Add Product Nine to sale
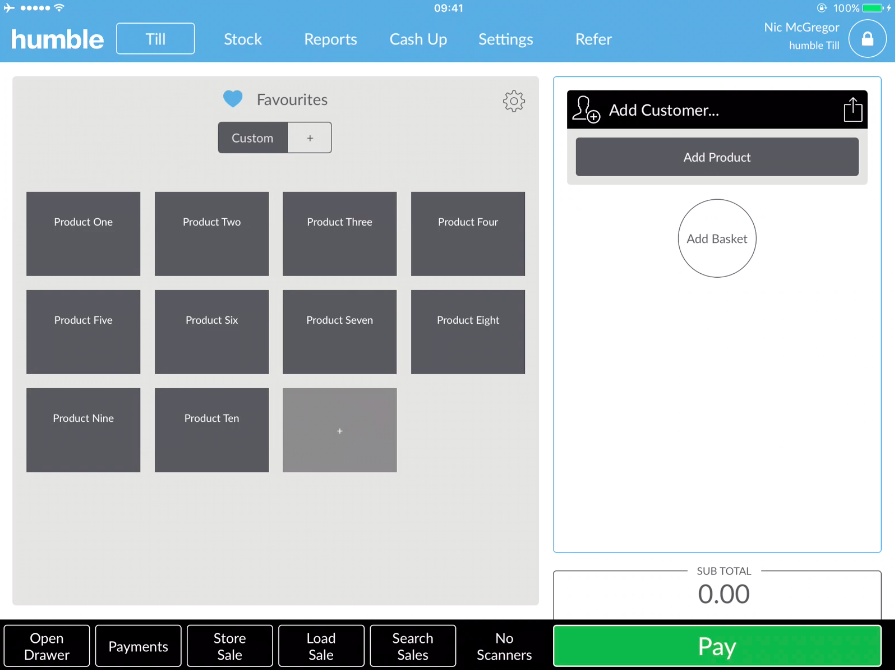The image size is (895, 670). (83, 430)
